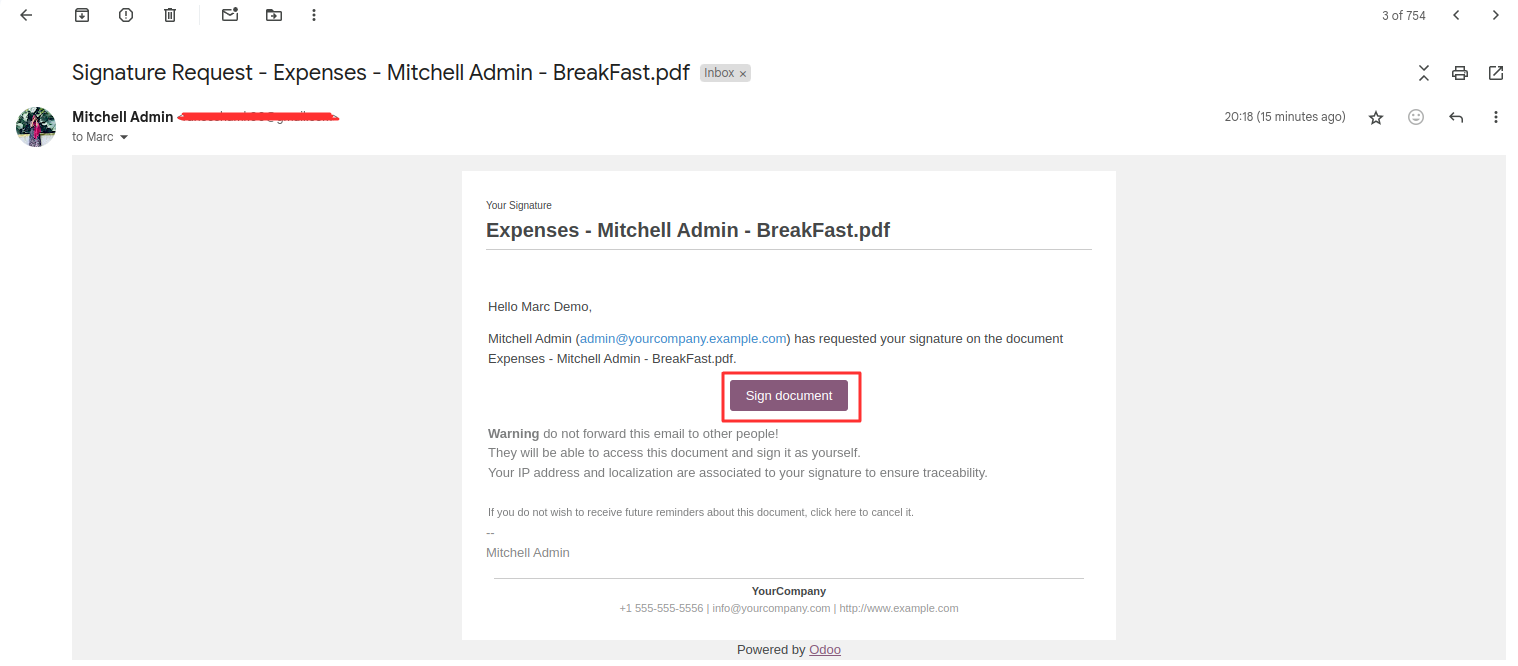Delete this email with trash icon

170,15
